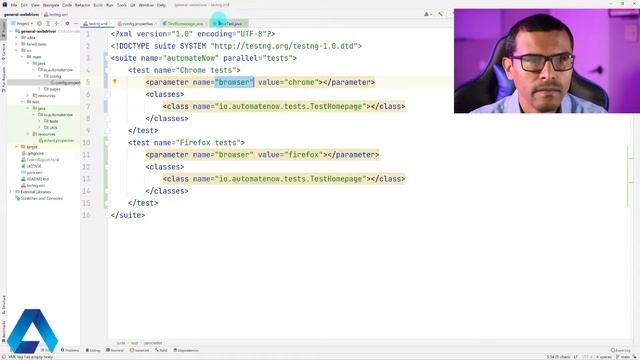The height and width of the screenshot is (360, 640).
Task: Click the select opened file target icon
Action: (x=40, y=24)
